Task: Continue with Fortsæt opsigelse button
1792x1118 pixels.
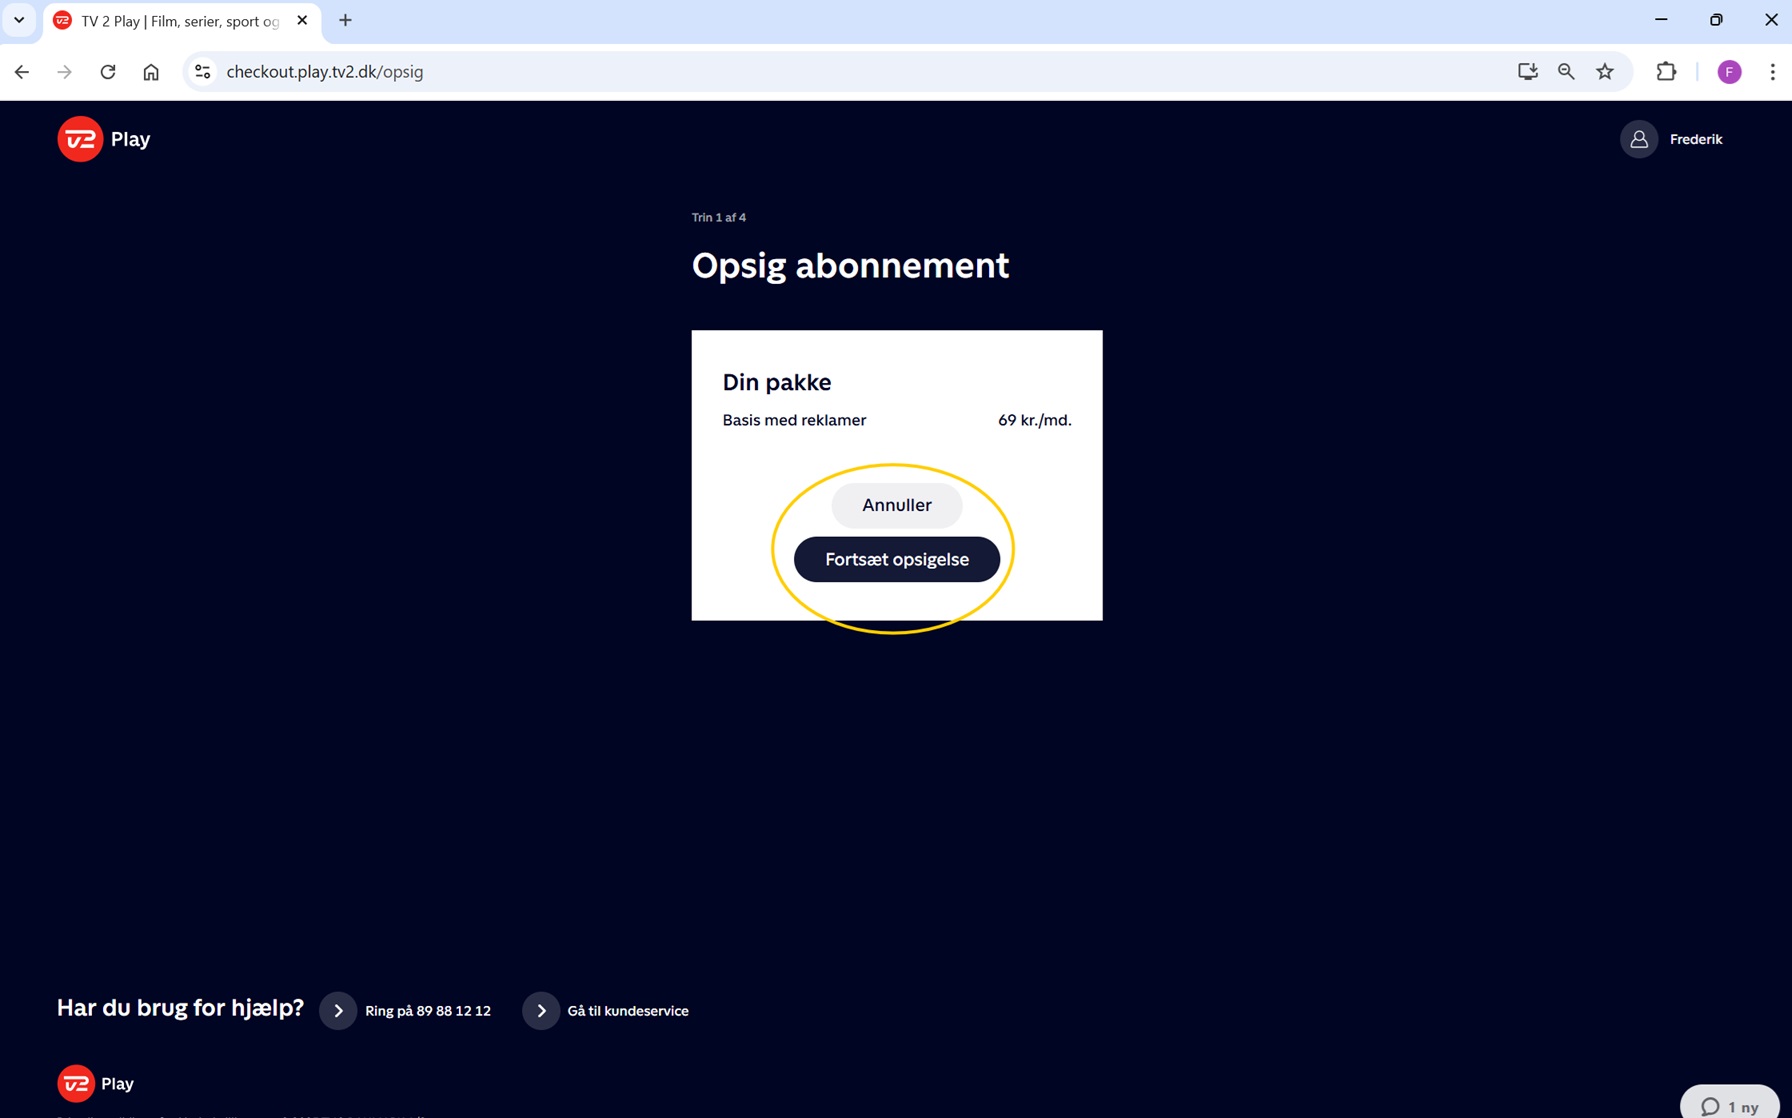Action: point(896,559)
